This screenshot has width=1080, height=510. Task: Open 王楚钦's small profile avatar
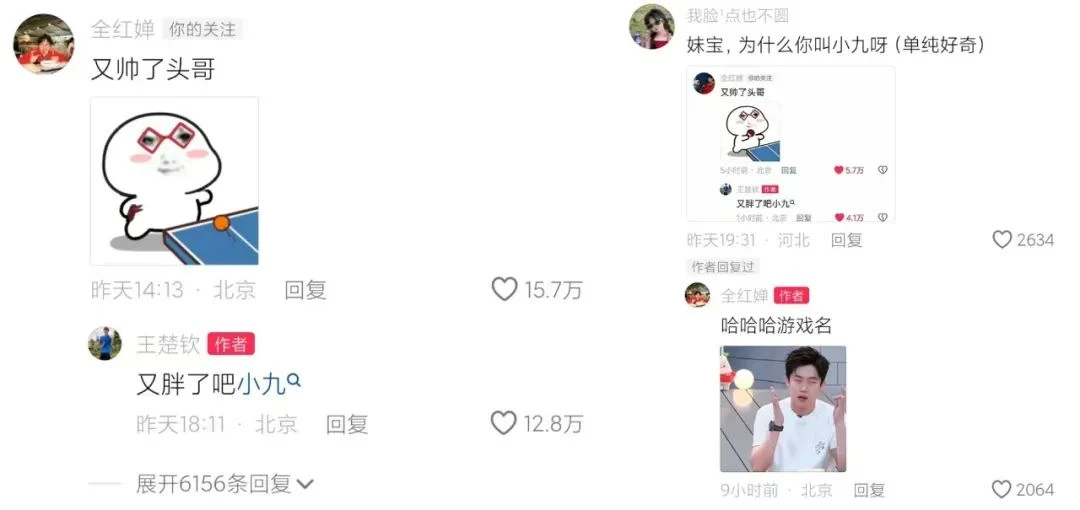(x=105, y=343)
